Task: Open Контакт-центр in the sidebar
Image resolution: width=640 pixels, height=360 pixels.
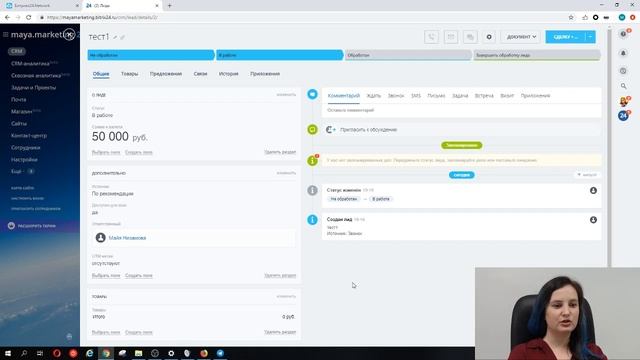Action: tap(29, 136)
